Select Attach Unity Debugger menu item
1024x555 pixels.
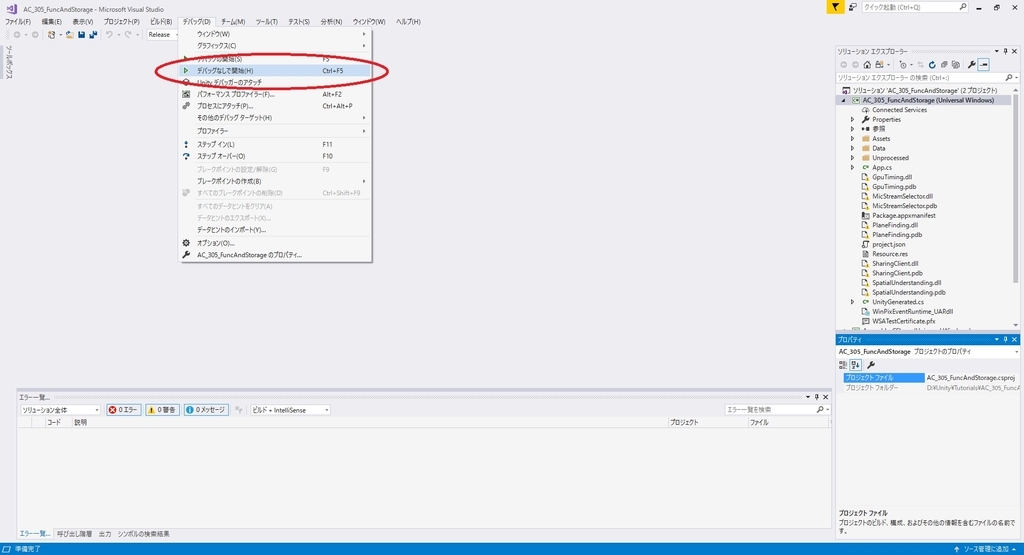pyautogui.click(x=275, y=82)
